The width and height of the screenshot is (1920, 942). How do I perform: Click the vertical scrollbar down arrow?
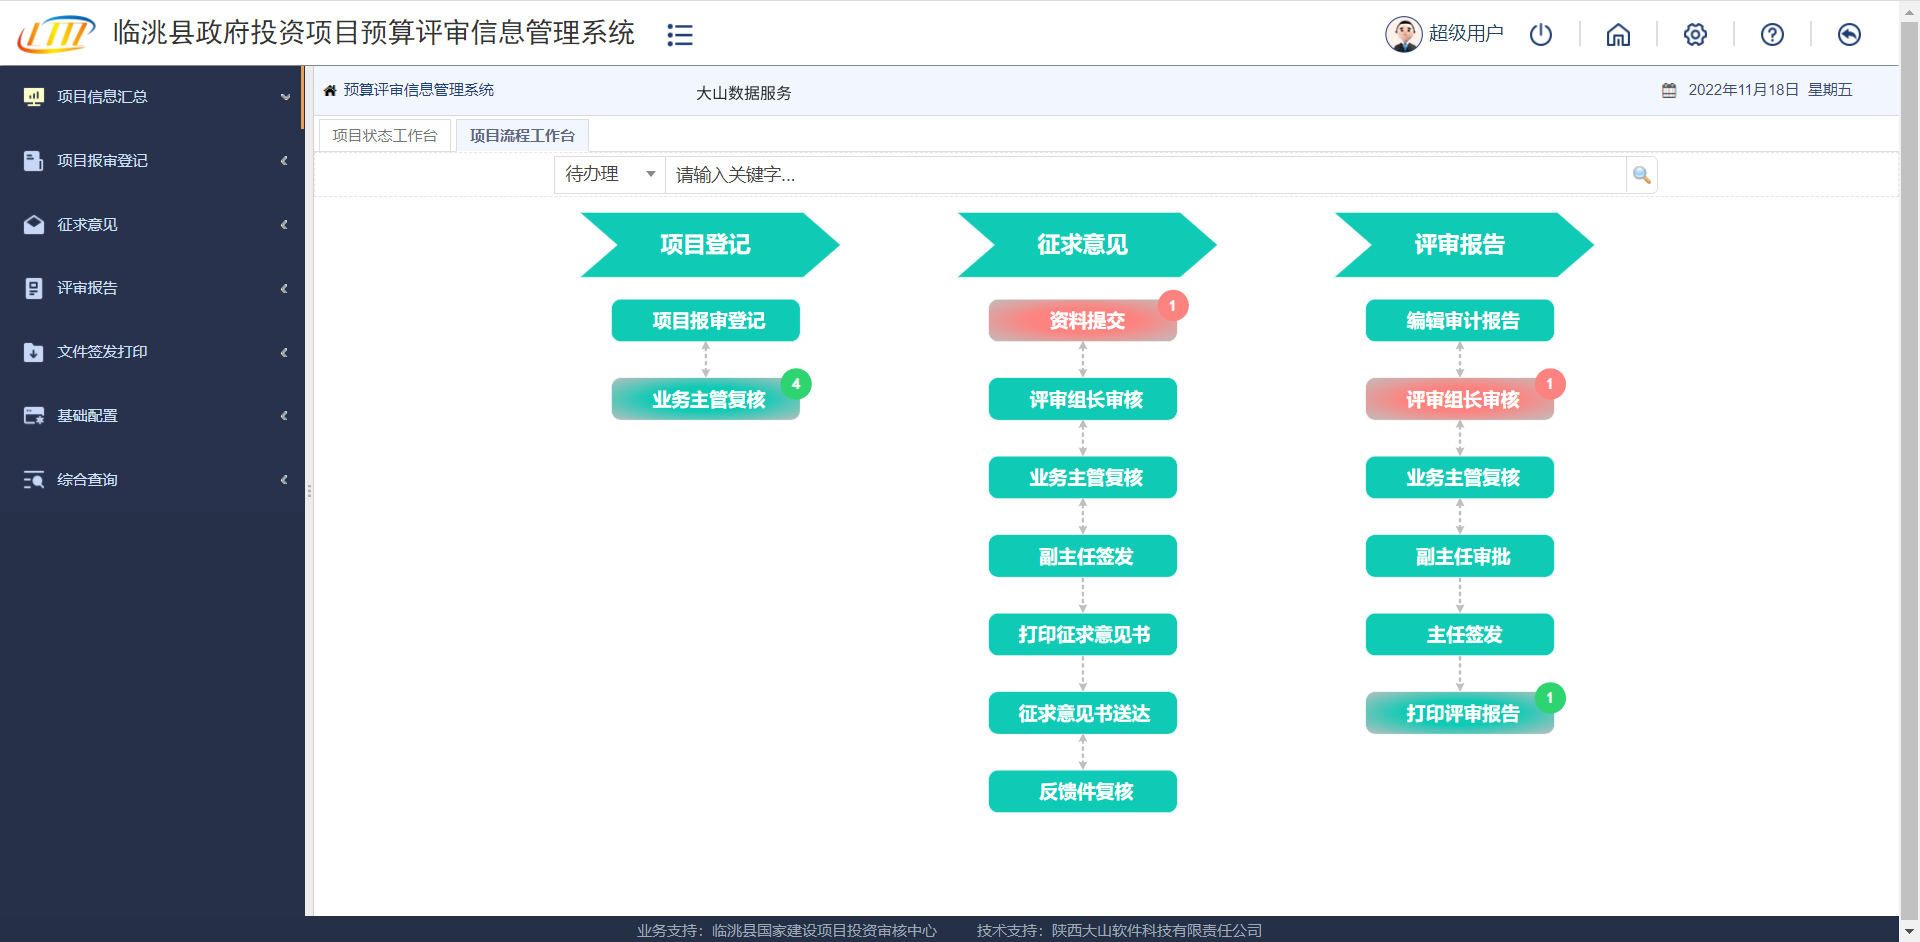(1909, 932)
